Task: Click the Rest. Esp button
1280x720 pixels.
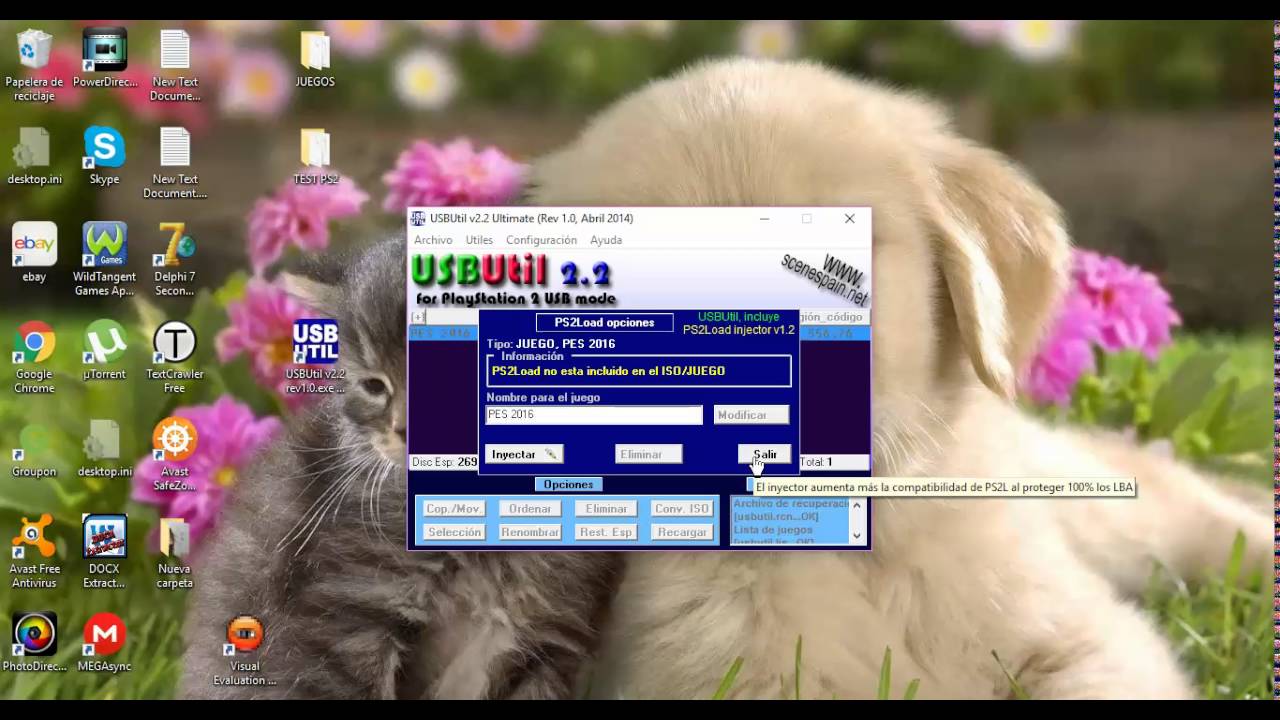Action: tap(606, 532)
